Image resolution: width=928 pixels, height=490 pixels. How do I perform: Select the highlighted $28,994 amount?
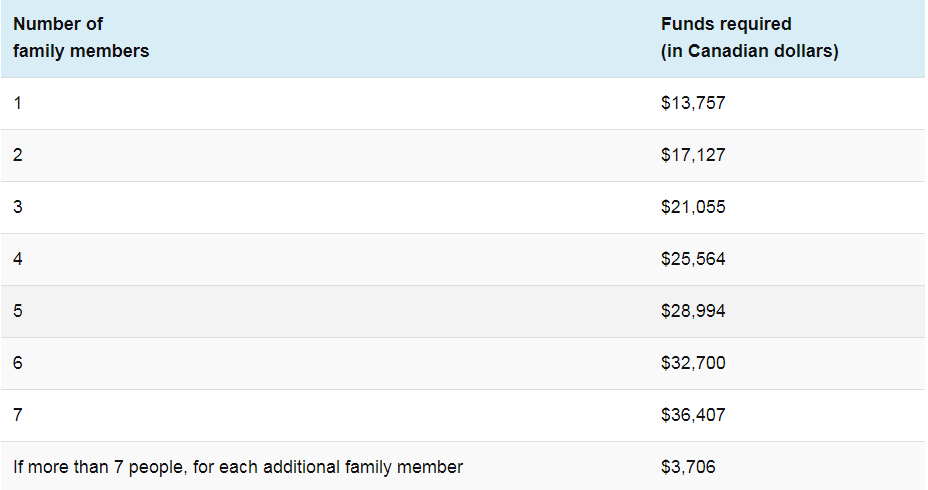click(693, 311)
